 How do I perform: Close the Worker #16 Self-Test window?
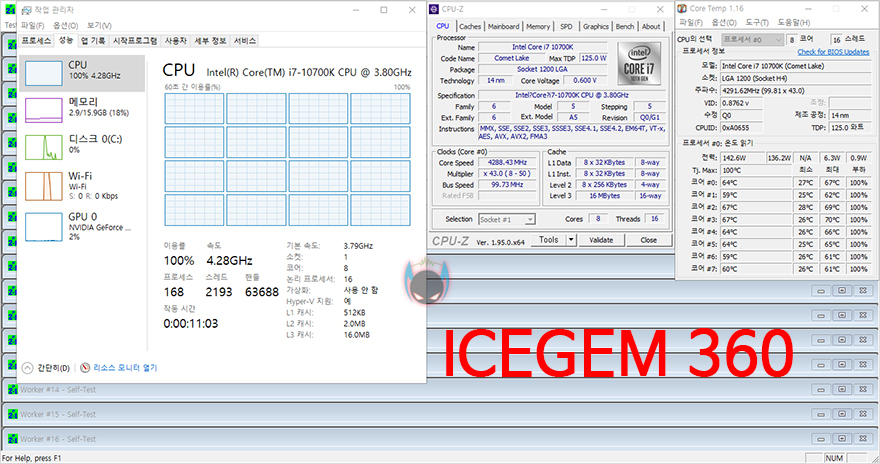(863, 439)
